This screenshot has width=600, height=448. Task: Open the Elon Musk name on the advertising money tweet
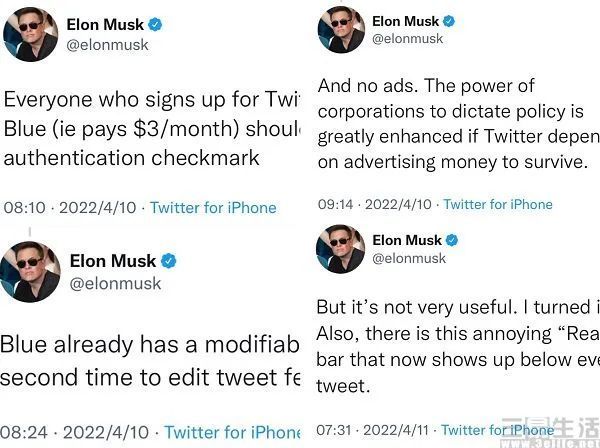coord(406,20)
